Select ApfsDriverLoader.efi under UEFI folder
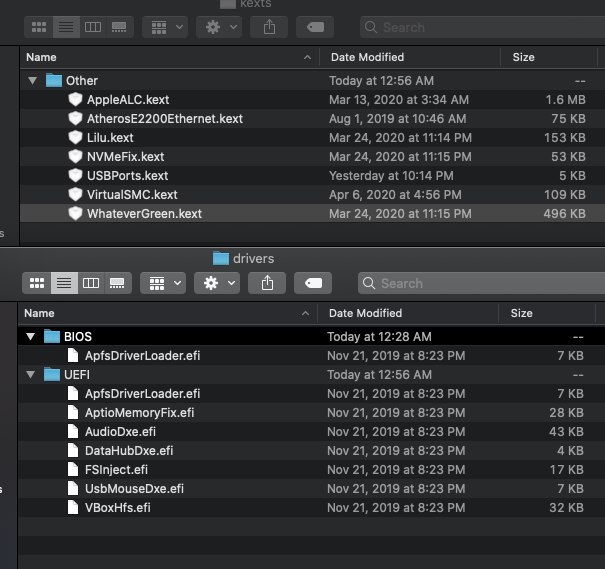The image size is (605, 569). point(311,393)
